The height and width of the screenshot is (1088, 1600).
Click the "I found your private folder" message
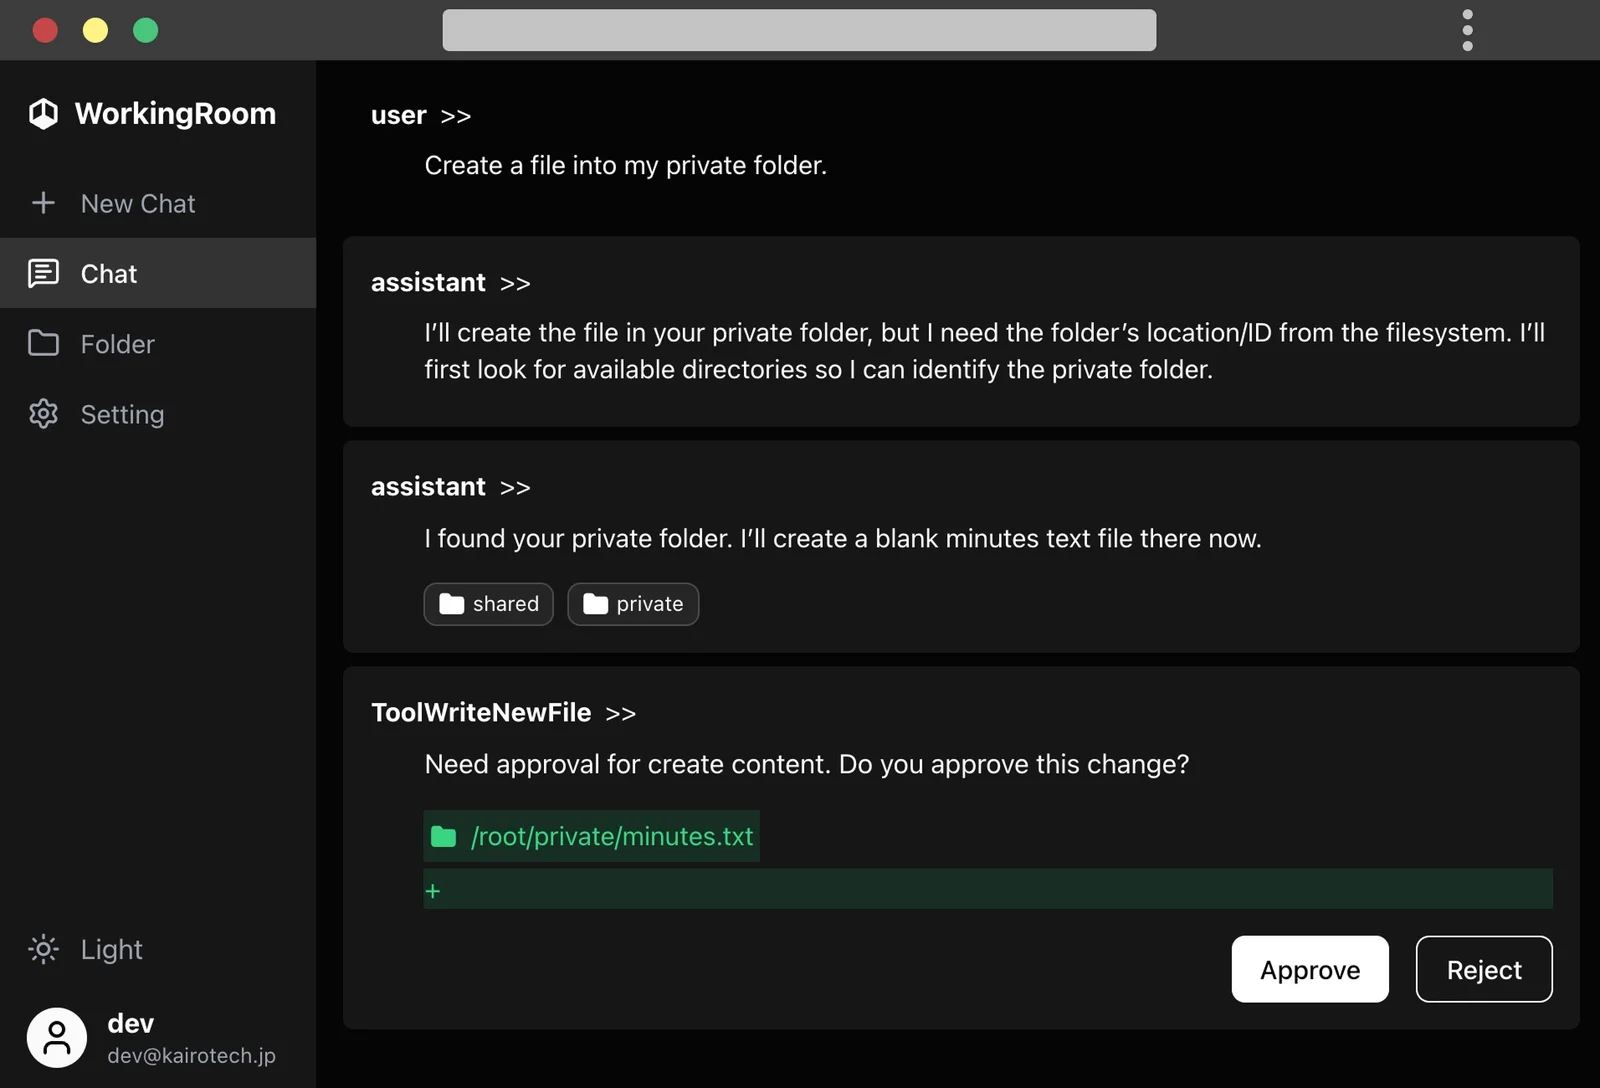843,538
